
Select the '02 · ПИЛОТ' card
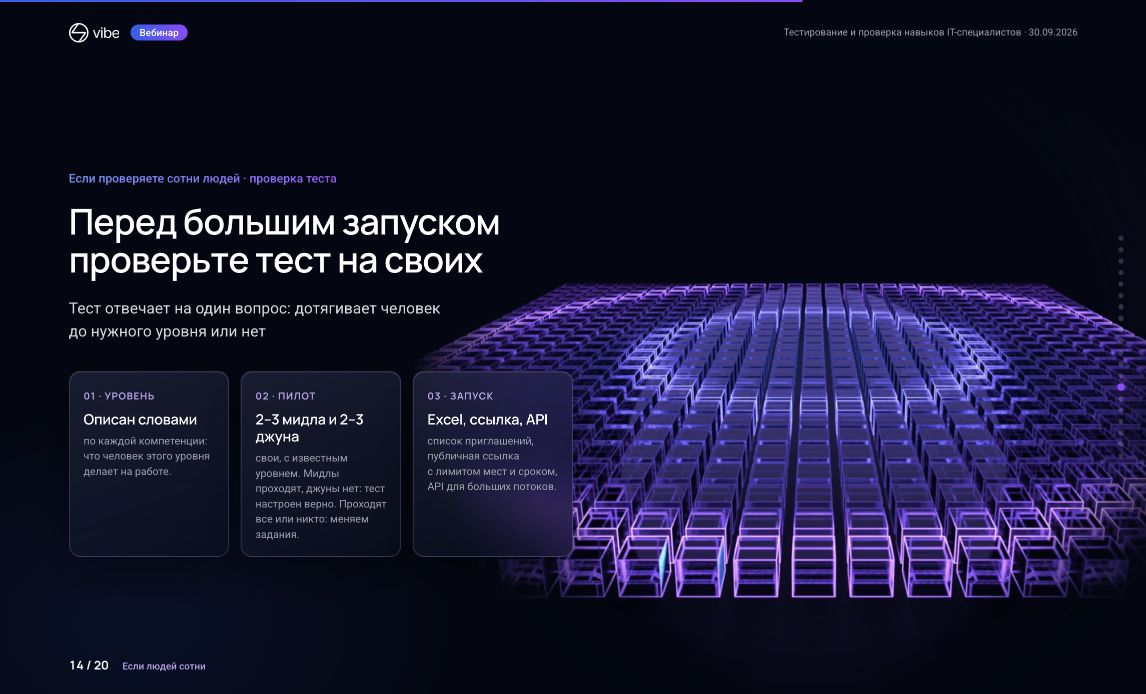(321, 464)
